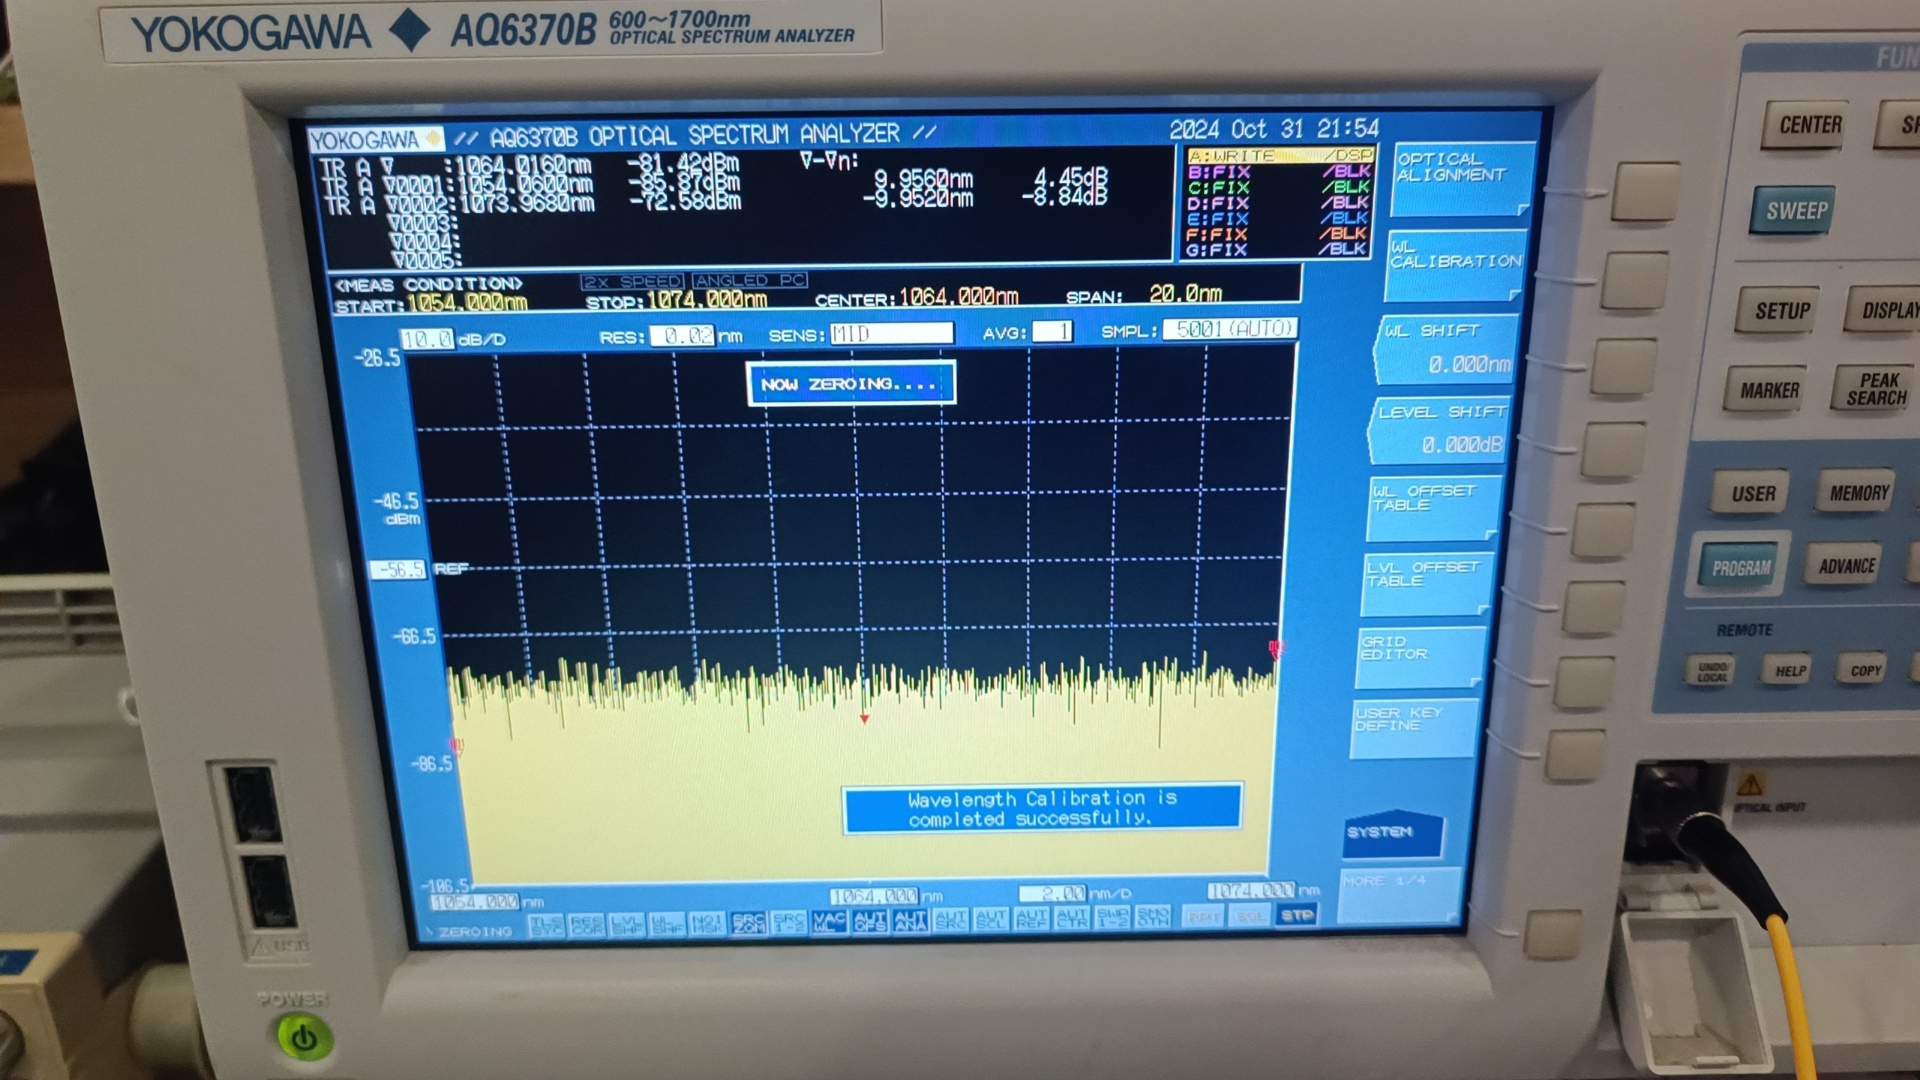This screenshot has height=1080, width=1920.
Task: Select trace C:FIX in trace list
Action: tap(1277, 188)
